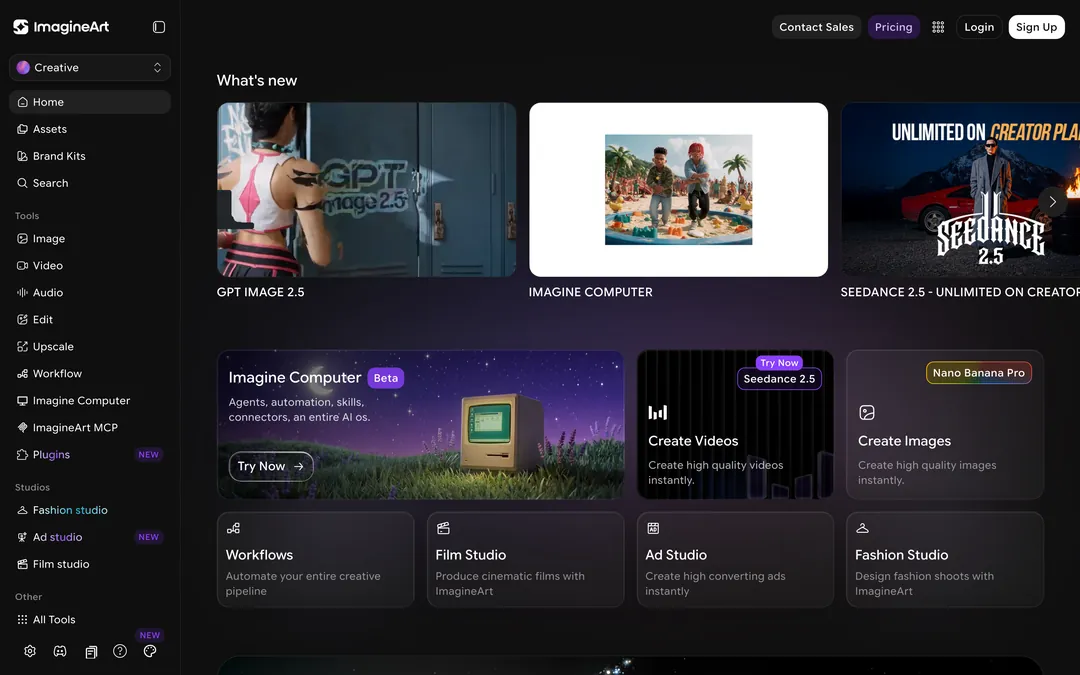Open the Workflows card

coord(315,559)
